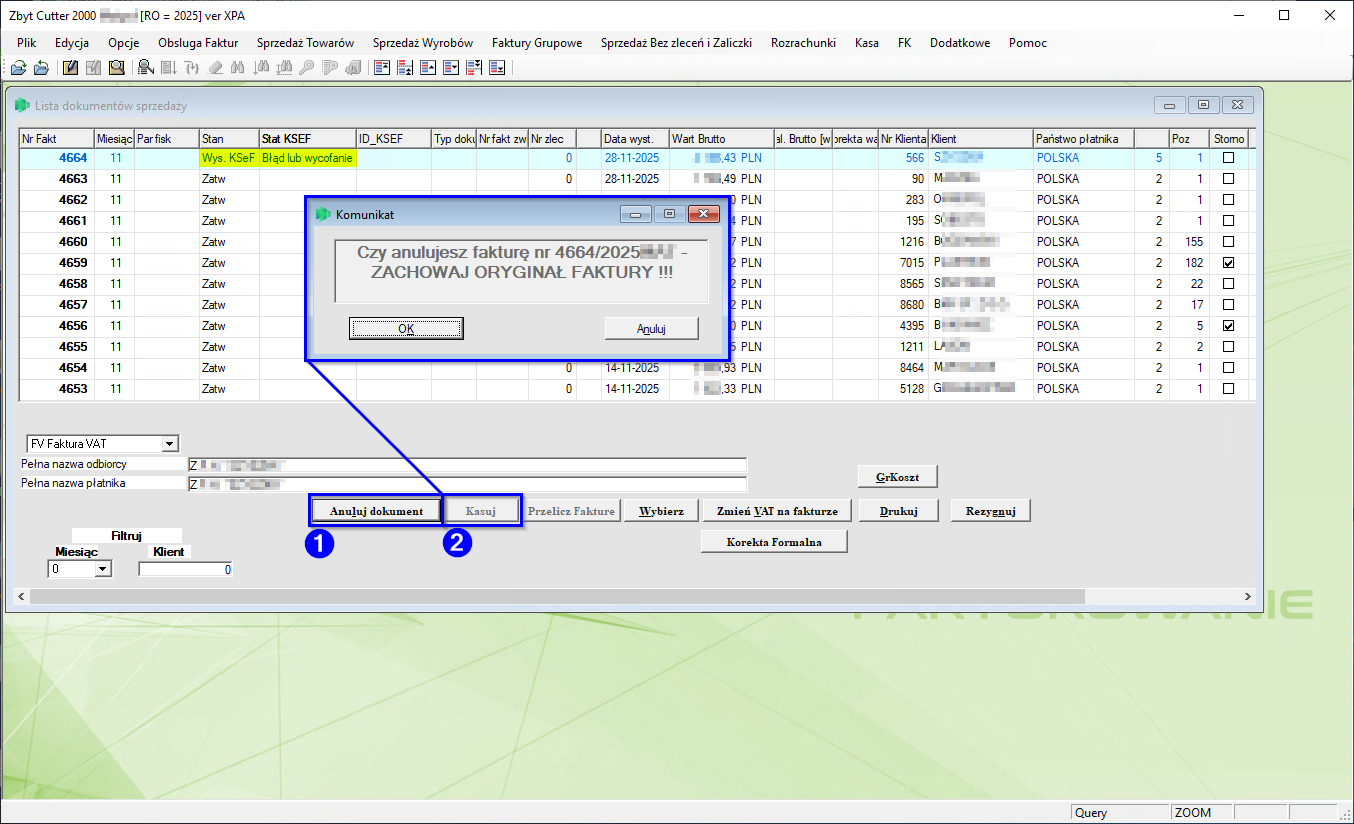Viewport: 1354px width, 824px height.
Task: Click the Drukuj button
Action: [x=899, y=511]
